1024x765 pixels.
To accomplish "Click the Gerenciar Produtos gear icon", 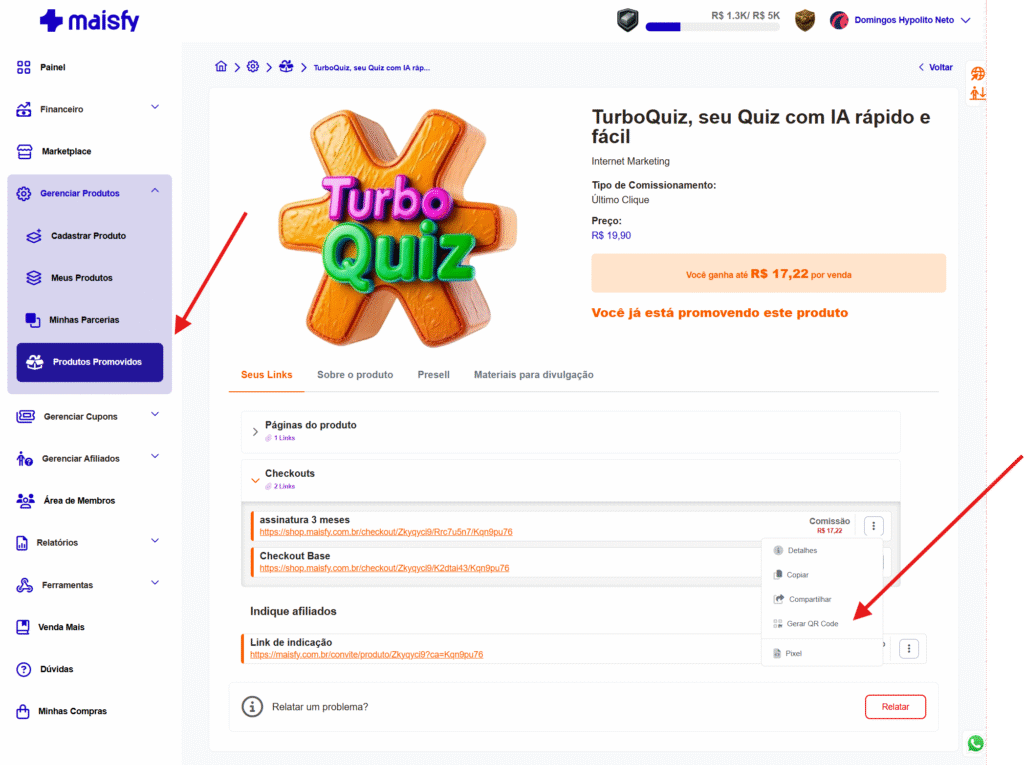I will pos(24,193).
